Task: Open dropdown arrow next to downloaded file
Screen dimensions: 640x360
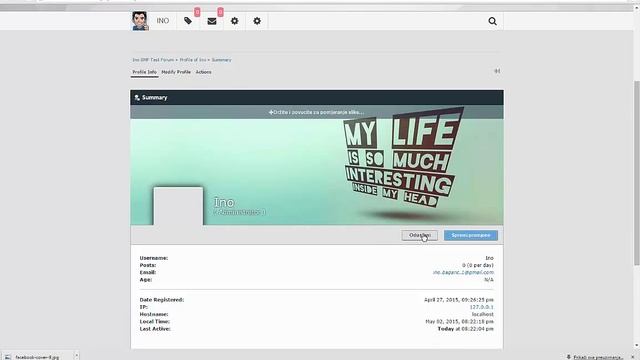Action: 76,356
